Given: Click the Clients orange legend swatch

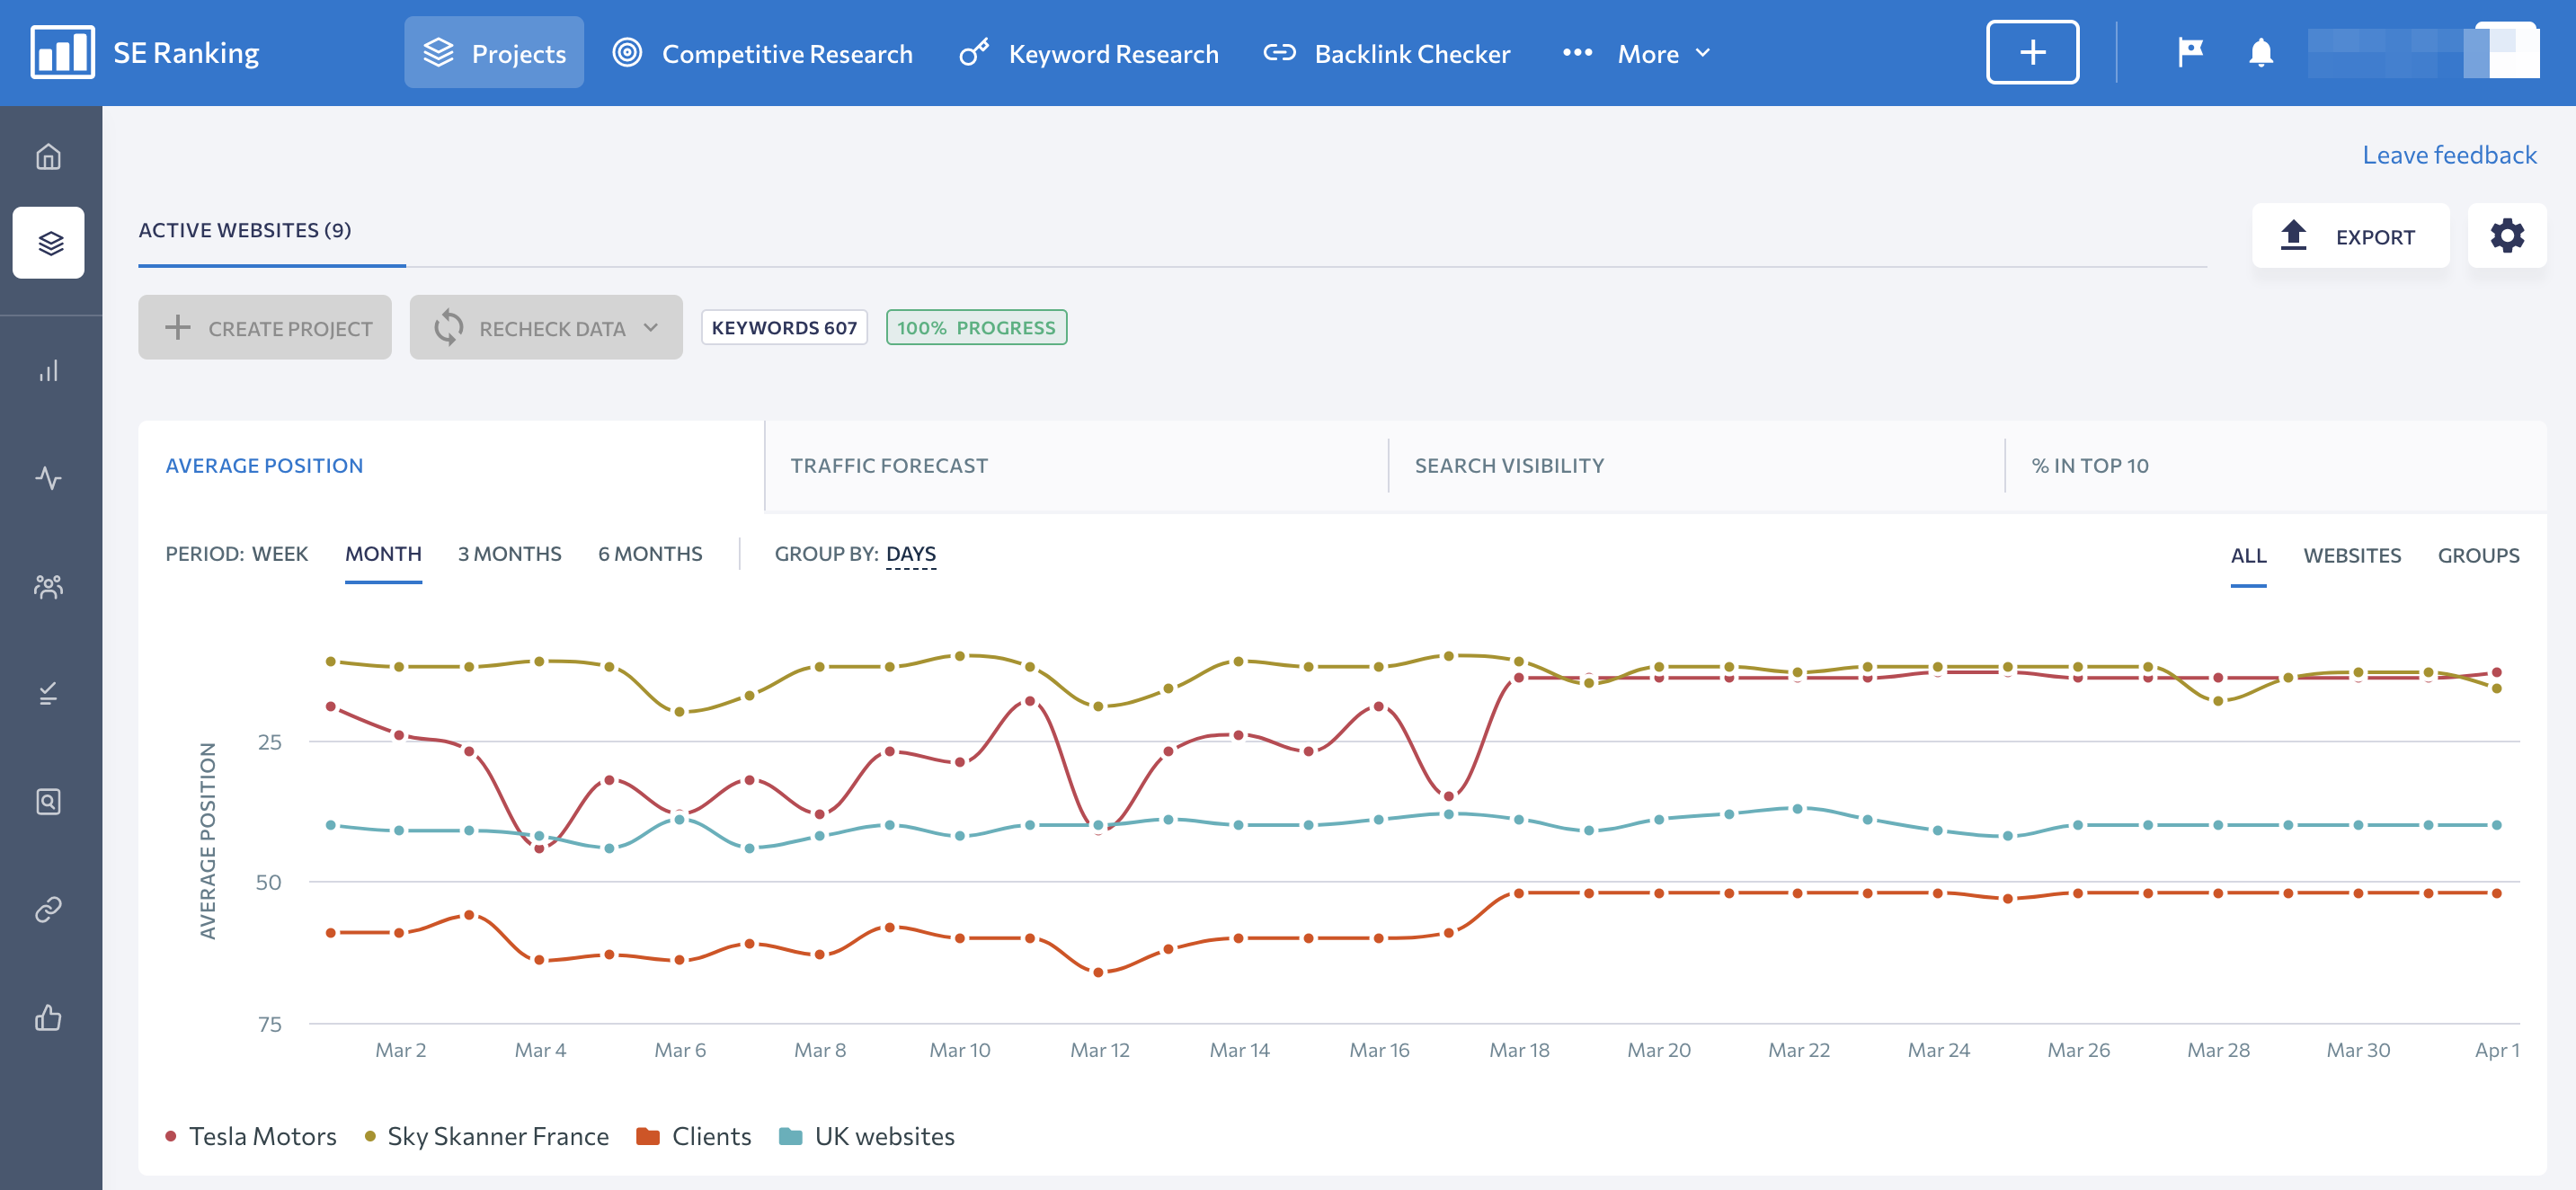Looking at the screenshot, I should (x=648, y=1136).
